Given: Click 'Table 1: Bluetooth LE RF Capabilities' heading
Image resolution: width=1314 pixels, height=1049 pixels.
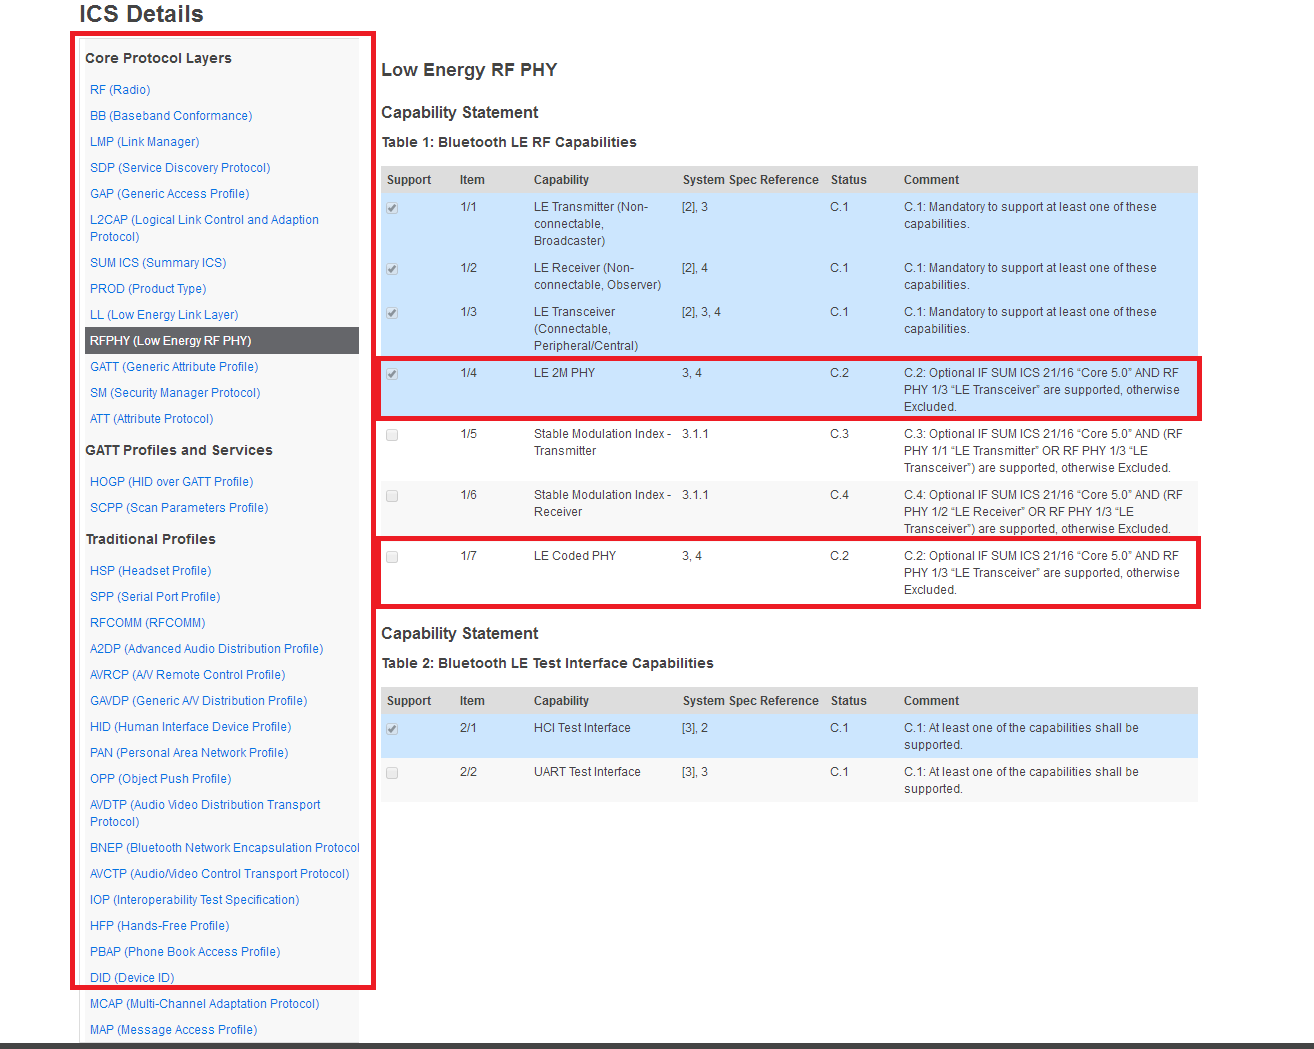Looking at the screenshot, I should click(509, 142).
